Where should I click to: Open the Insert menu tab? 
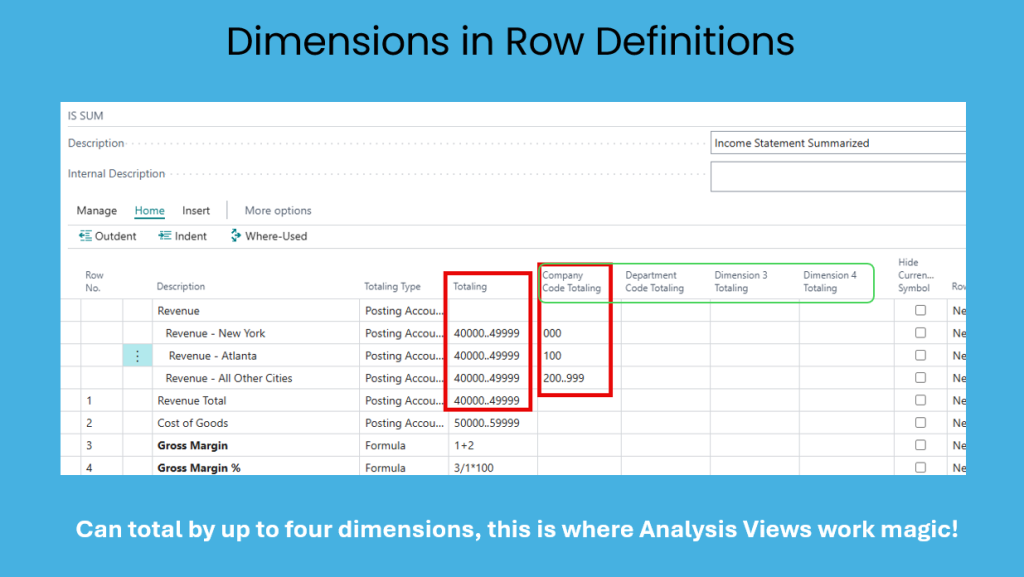pos(196,211)
